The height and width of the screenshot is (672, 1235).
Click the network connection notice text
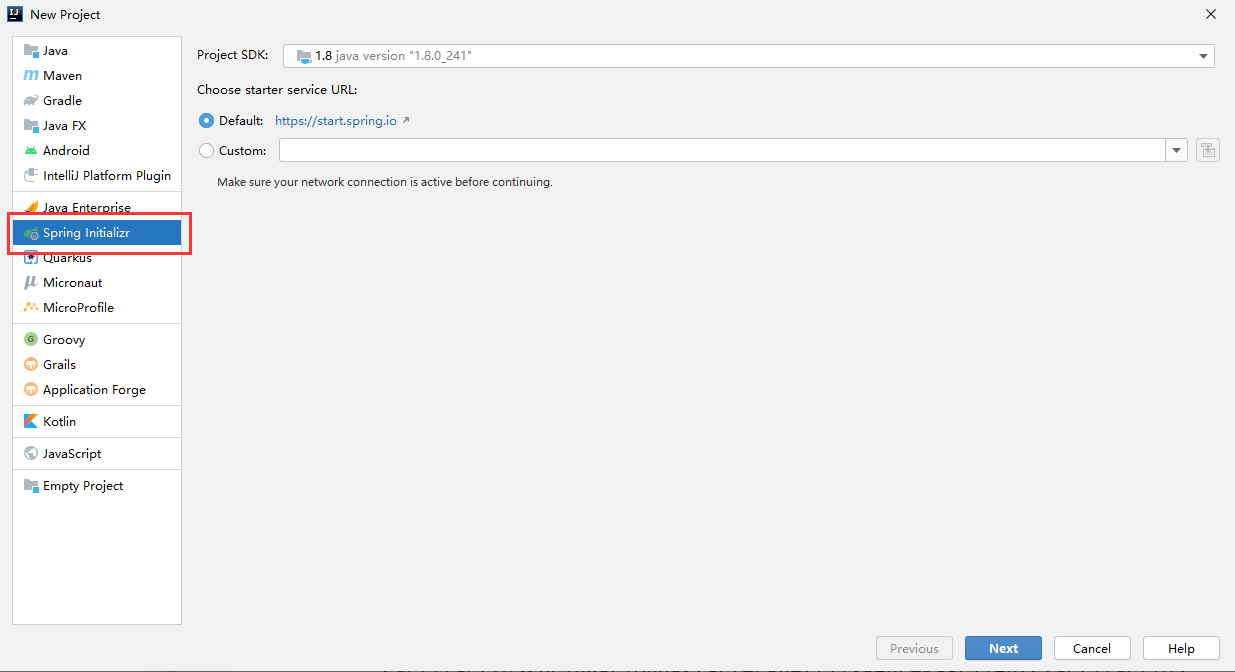385,182
